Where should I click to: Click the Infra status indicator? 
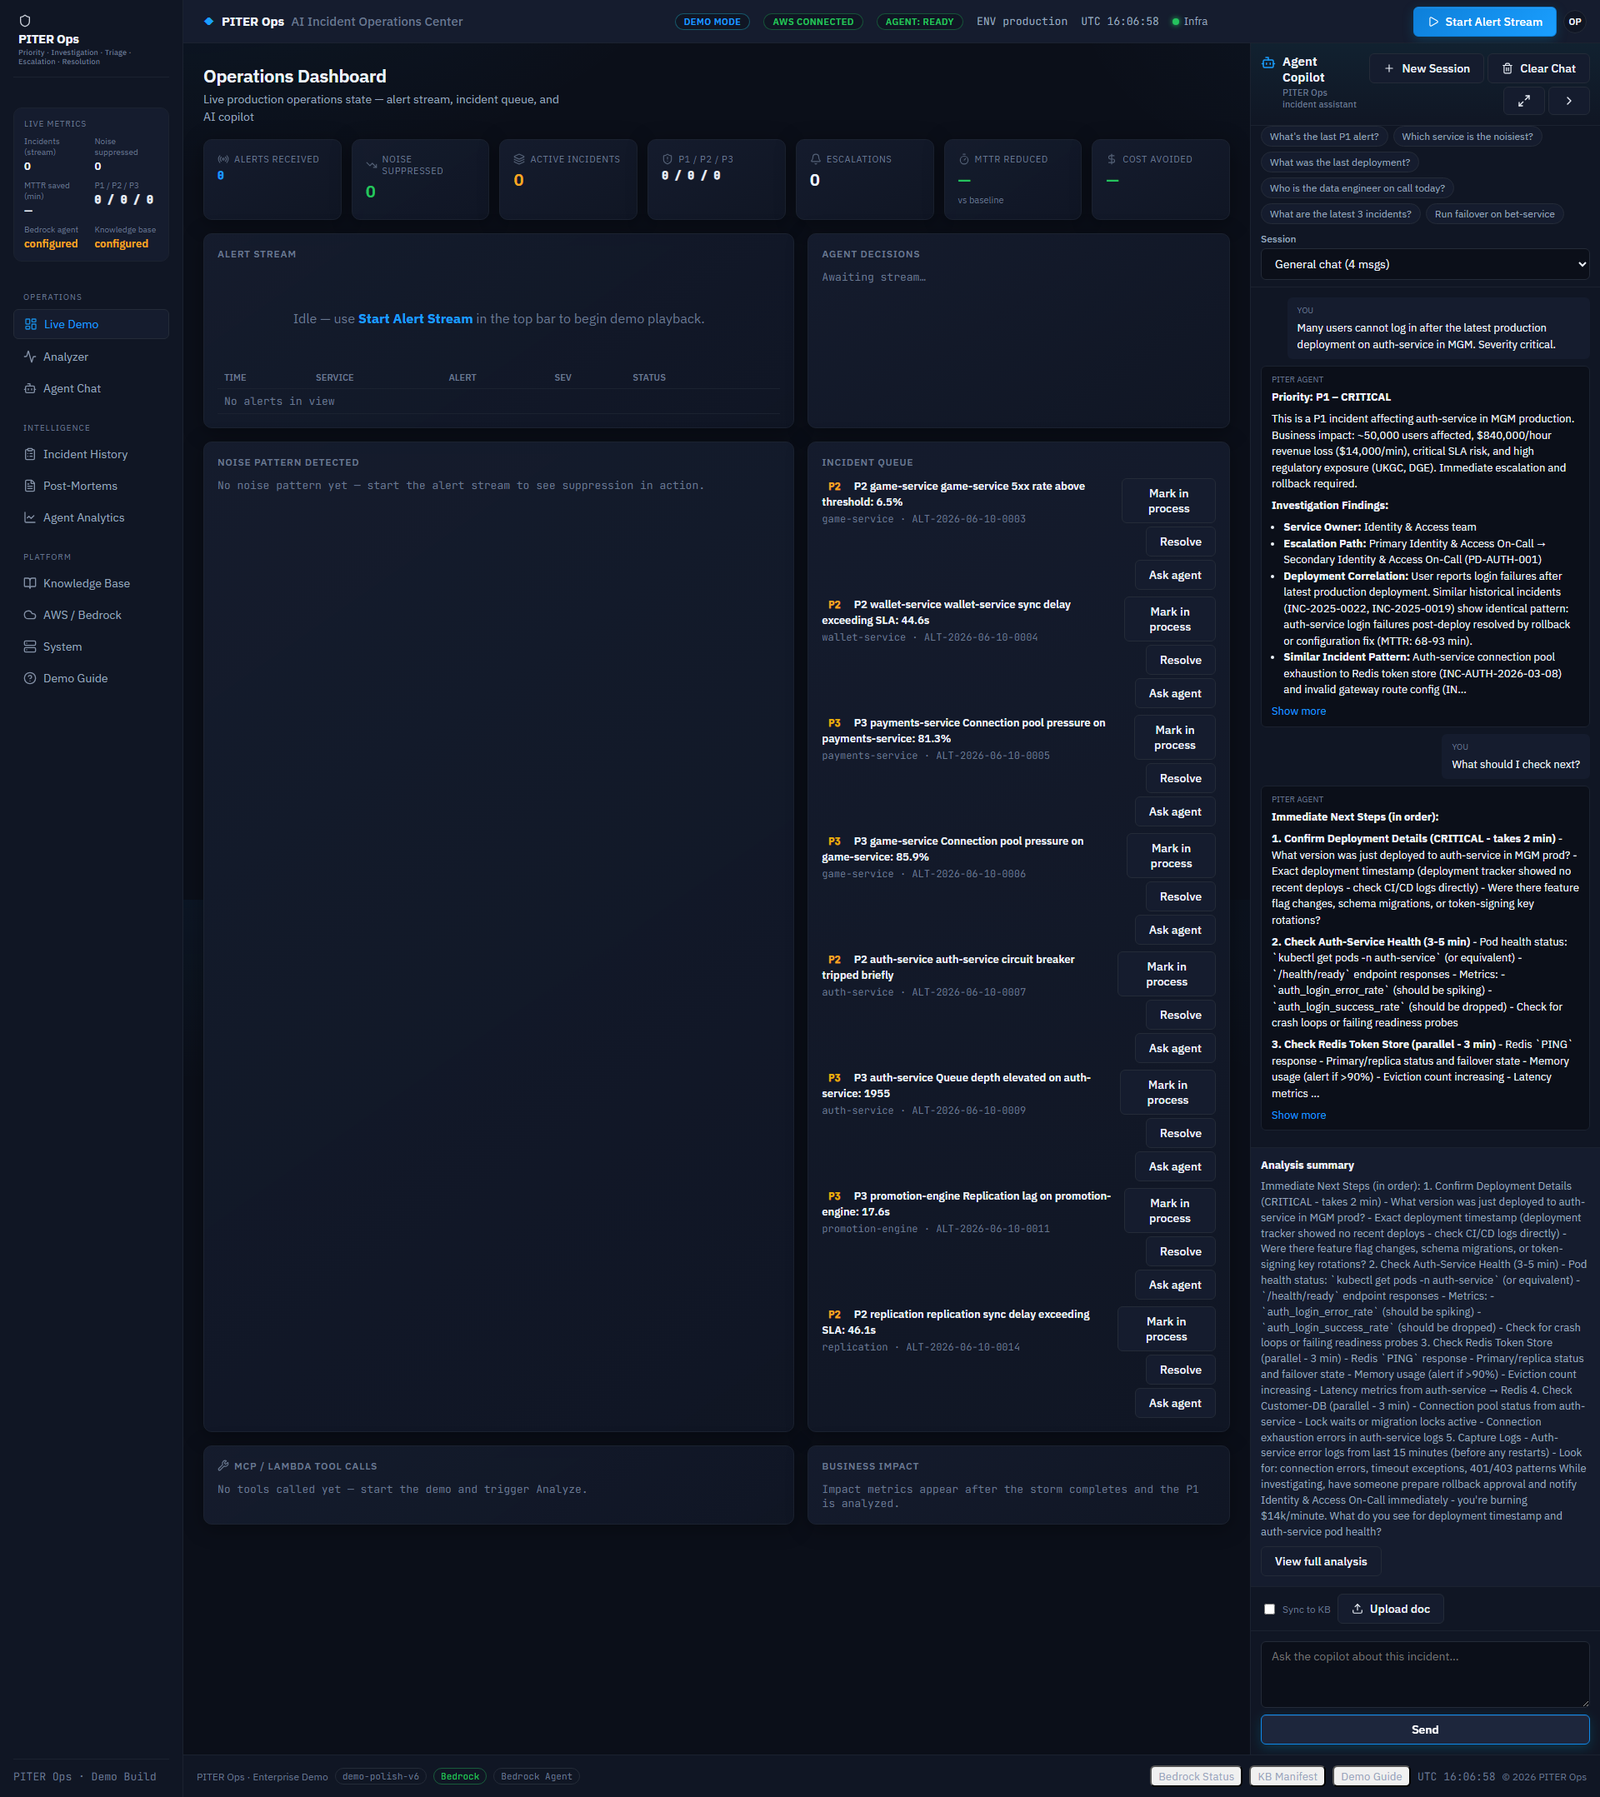[1189, 21]
